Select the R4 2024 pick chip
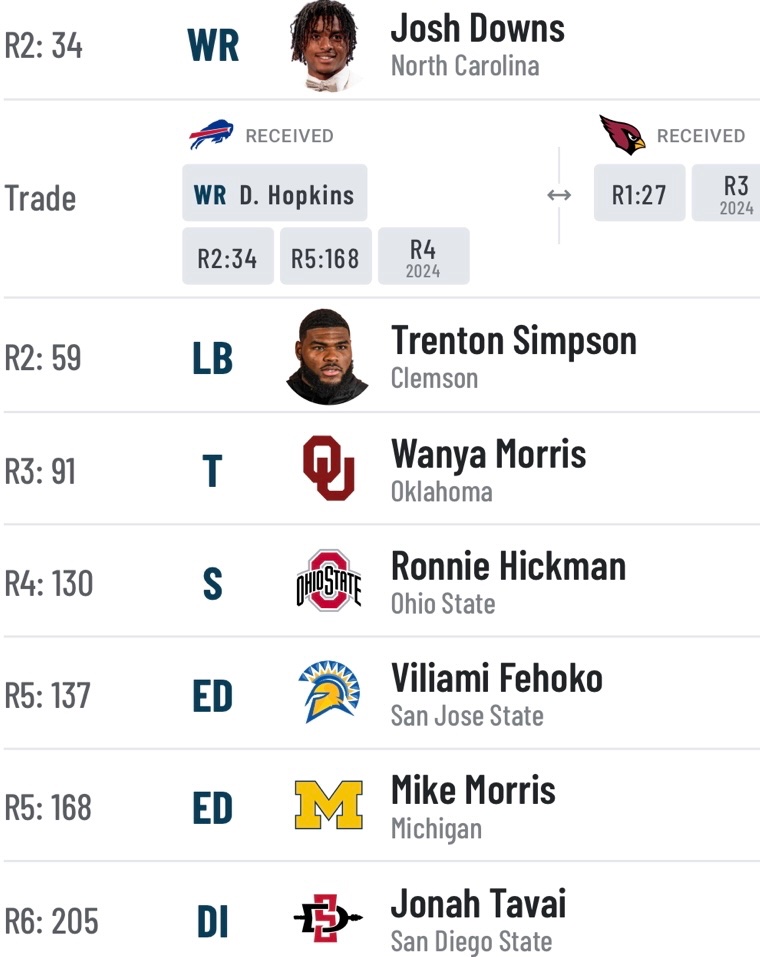 coord(424,256)
